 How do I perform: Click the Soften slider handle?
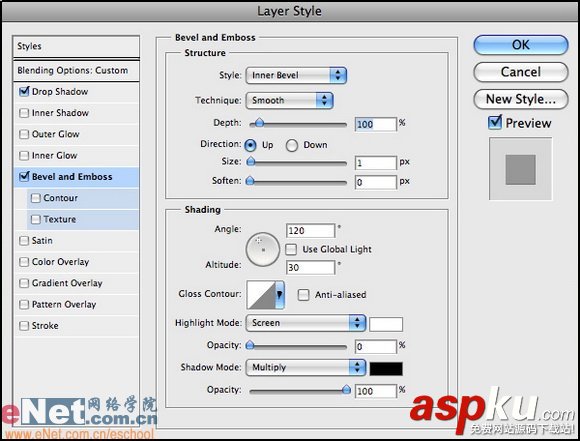pyautogui.click(x=250, y=181)
